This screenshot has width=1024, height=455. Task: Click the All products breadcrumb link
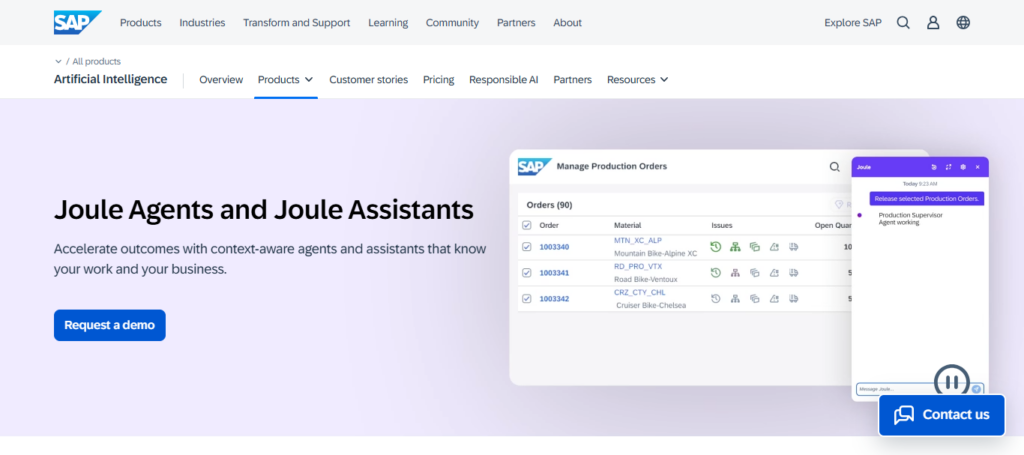pyautogui.click(x=97, y=61)
